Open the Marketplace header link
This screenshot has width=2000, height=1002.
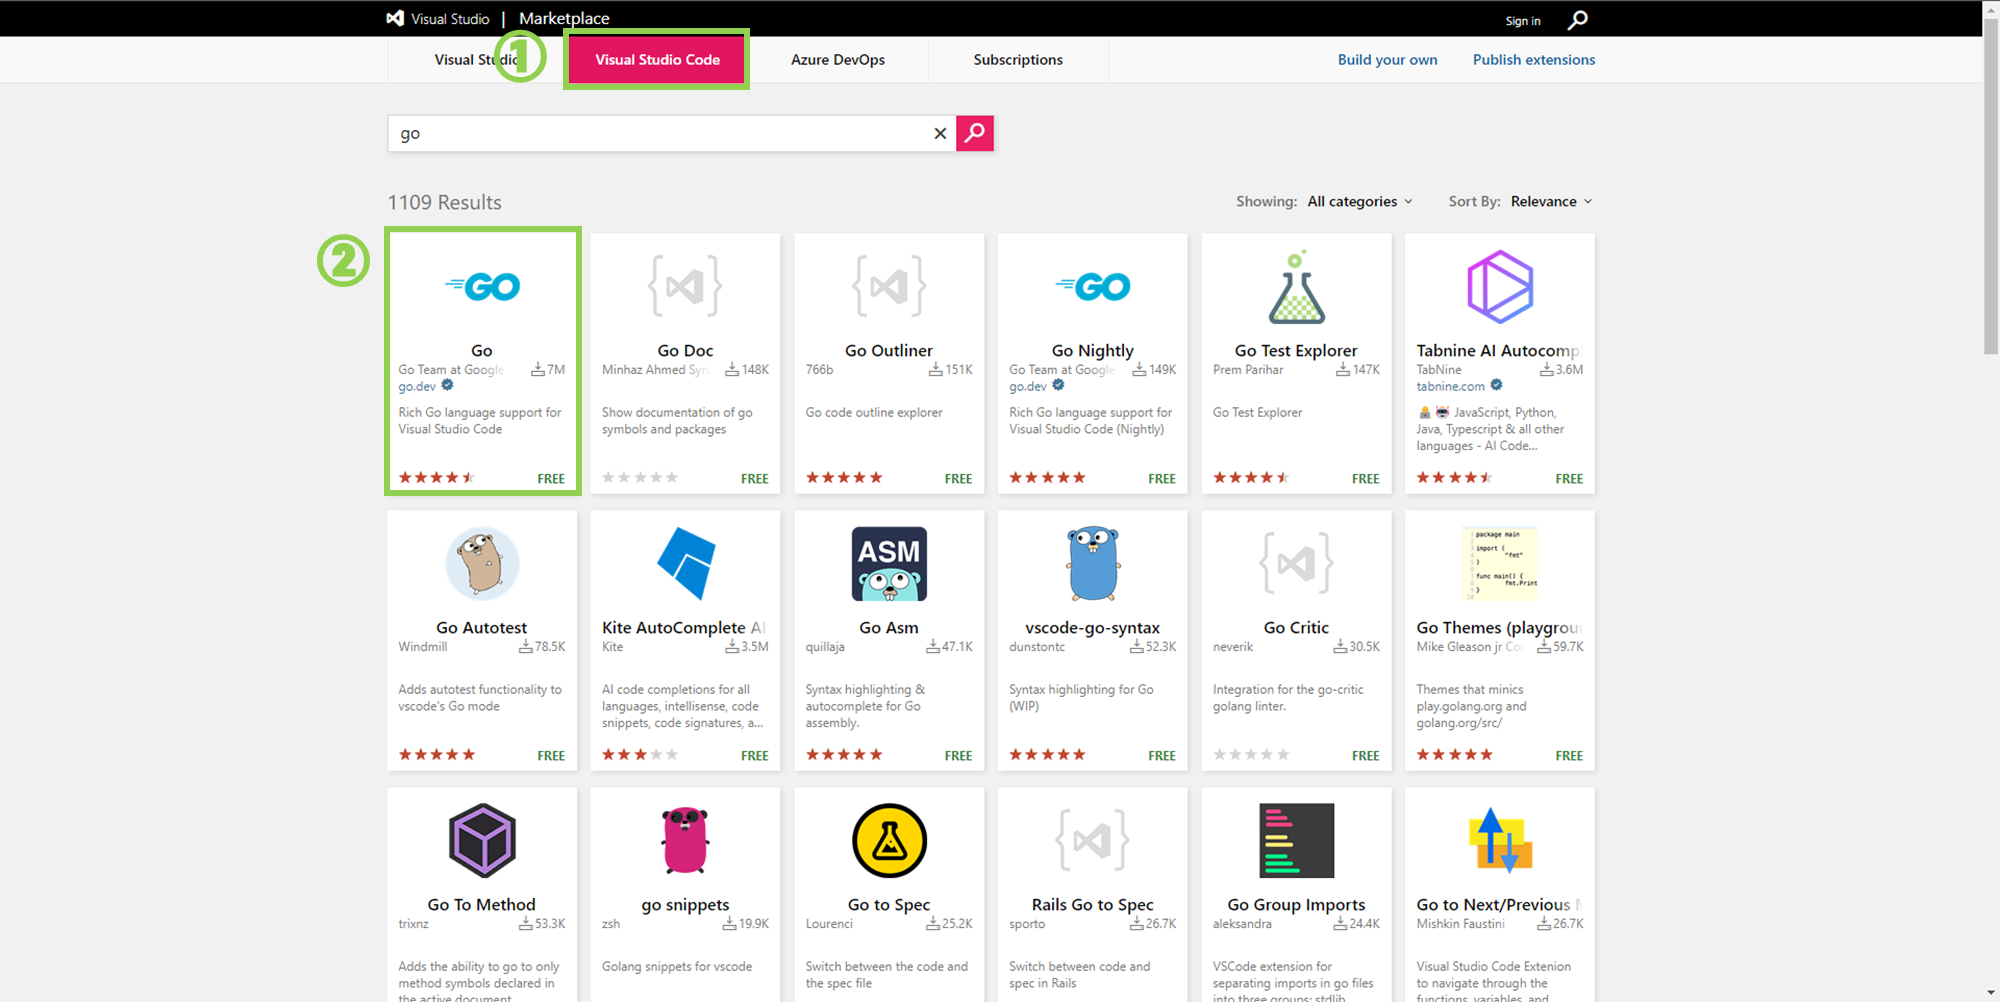[x=564, y=19]
